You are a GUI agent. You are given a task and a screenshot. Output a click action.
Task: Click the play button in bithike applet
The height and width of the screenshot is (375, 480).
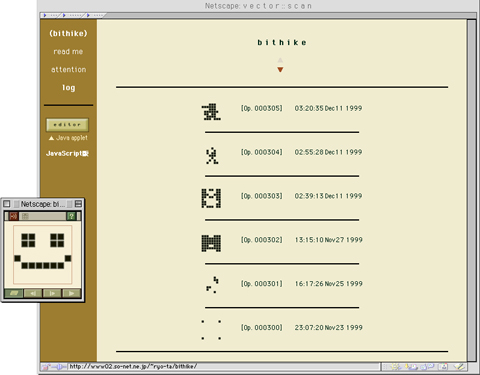tap(71, 293)
